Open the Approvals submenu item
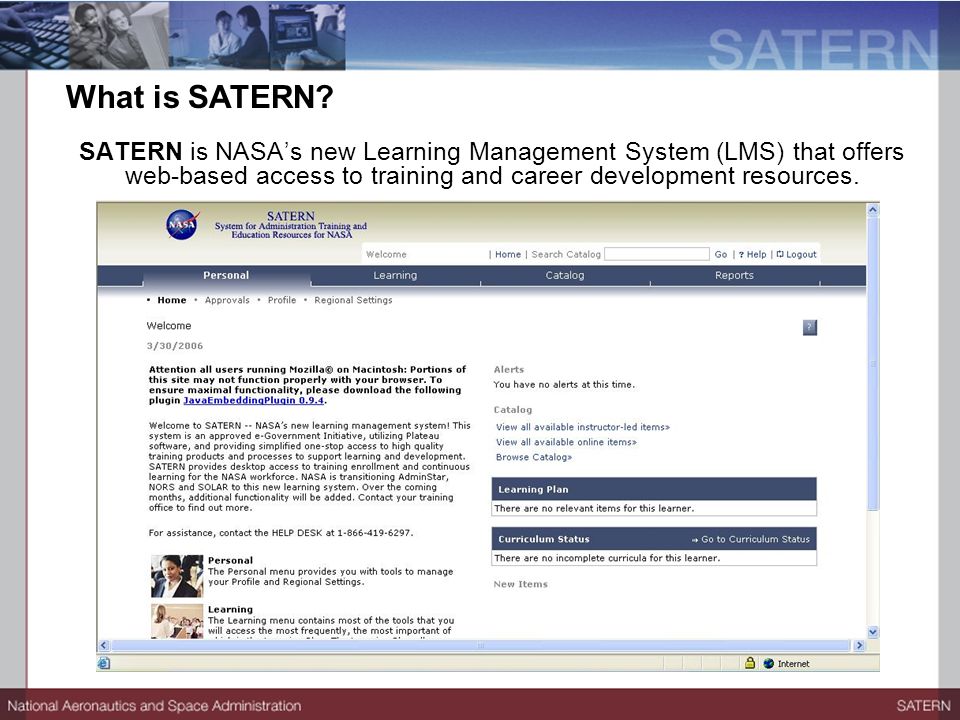This screenshot has width=960, height=720. coord(227,300)
